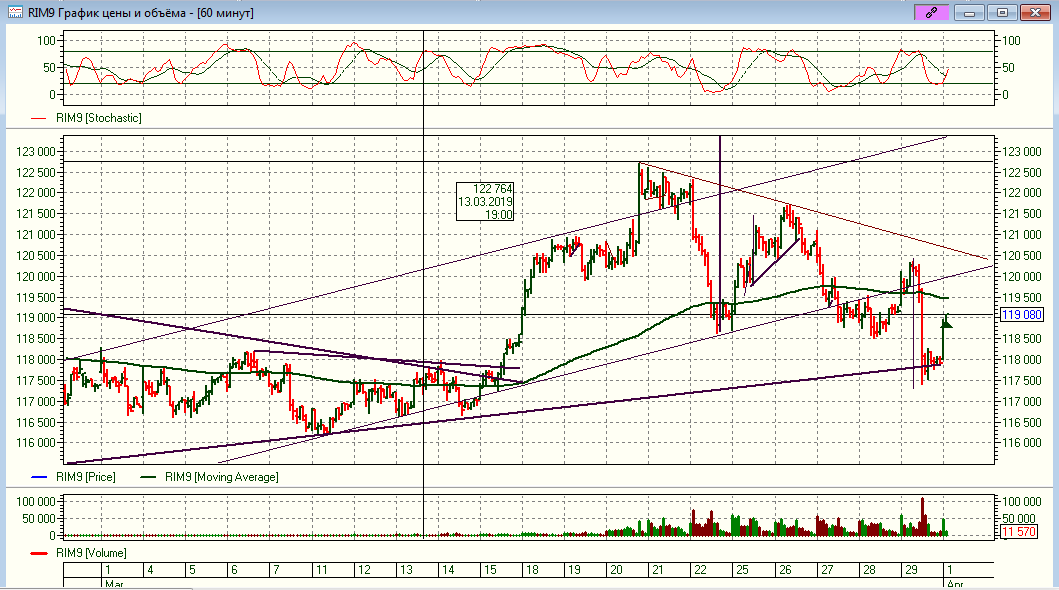Click the tallest volume bar in volume panel
Viewport: 1059px width, 590px height.
(922, 516)
